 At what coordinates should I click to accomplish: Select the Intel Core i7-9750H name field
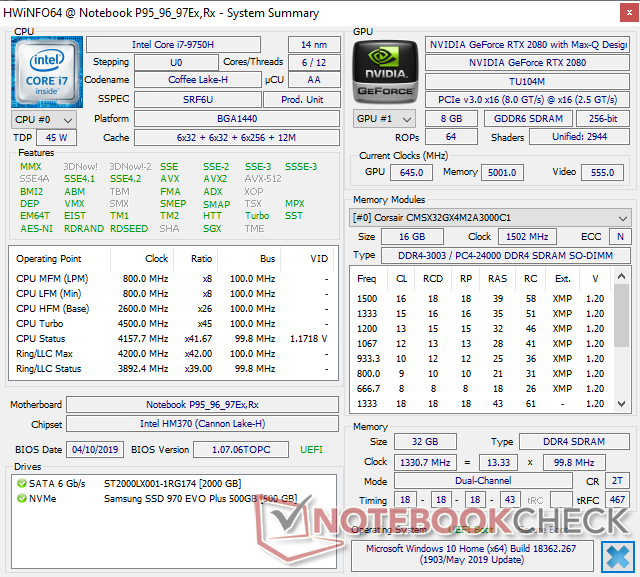coord(173,44)
